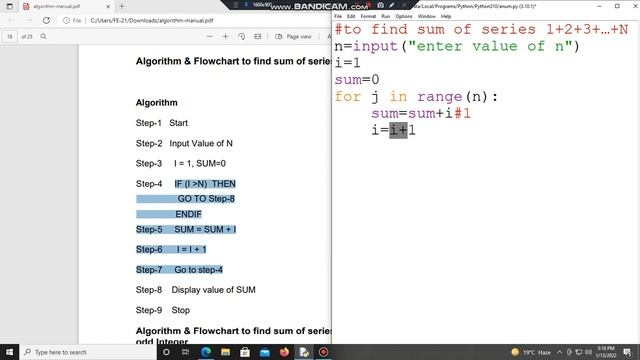The image size is (640, 360).
Task: Maximize the IDLE editor window
Action: pyautogui.click(x=617, y=6)
